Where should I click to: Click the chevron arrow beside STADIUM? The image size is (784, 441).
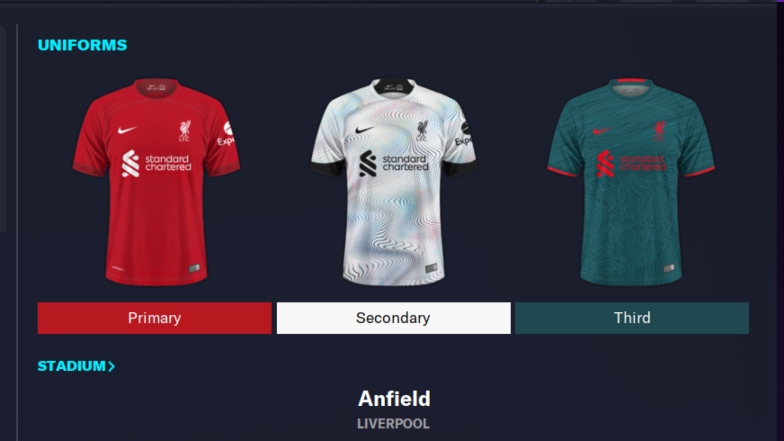click(111, 366)
